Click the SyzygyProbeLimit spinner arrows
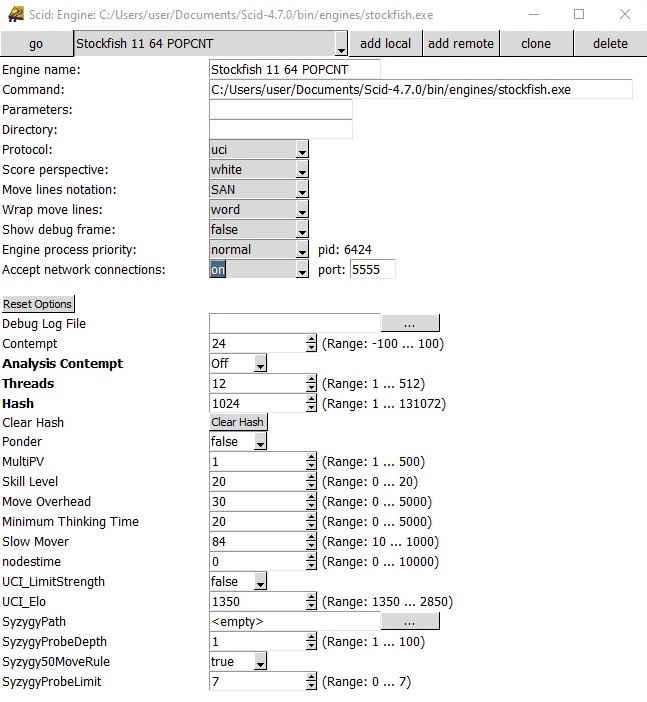Image resolution: width=647 pixels, height=702 pixels. [x=311, y=681]
